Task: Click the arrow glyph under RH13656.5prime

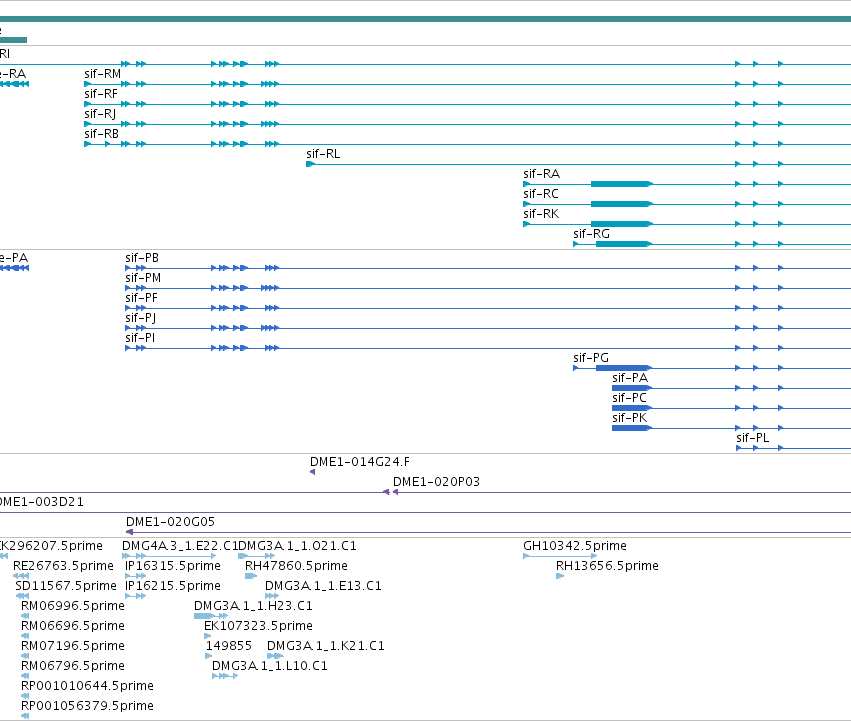Action: point(560,576)
